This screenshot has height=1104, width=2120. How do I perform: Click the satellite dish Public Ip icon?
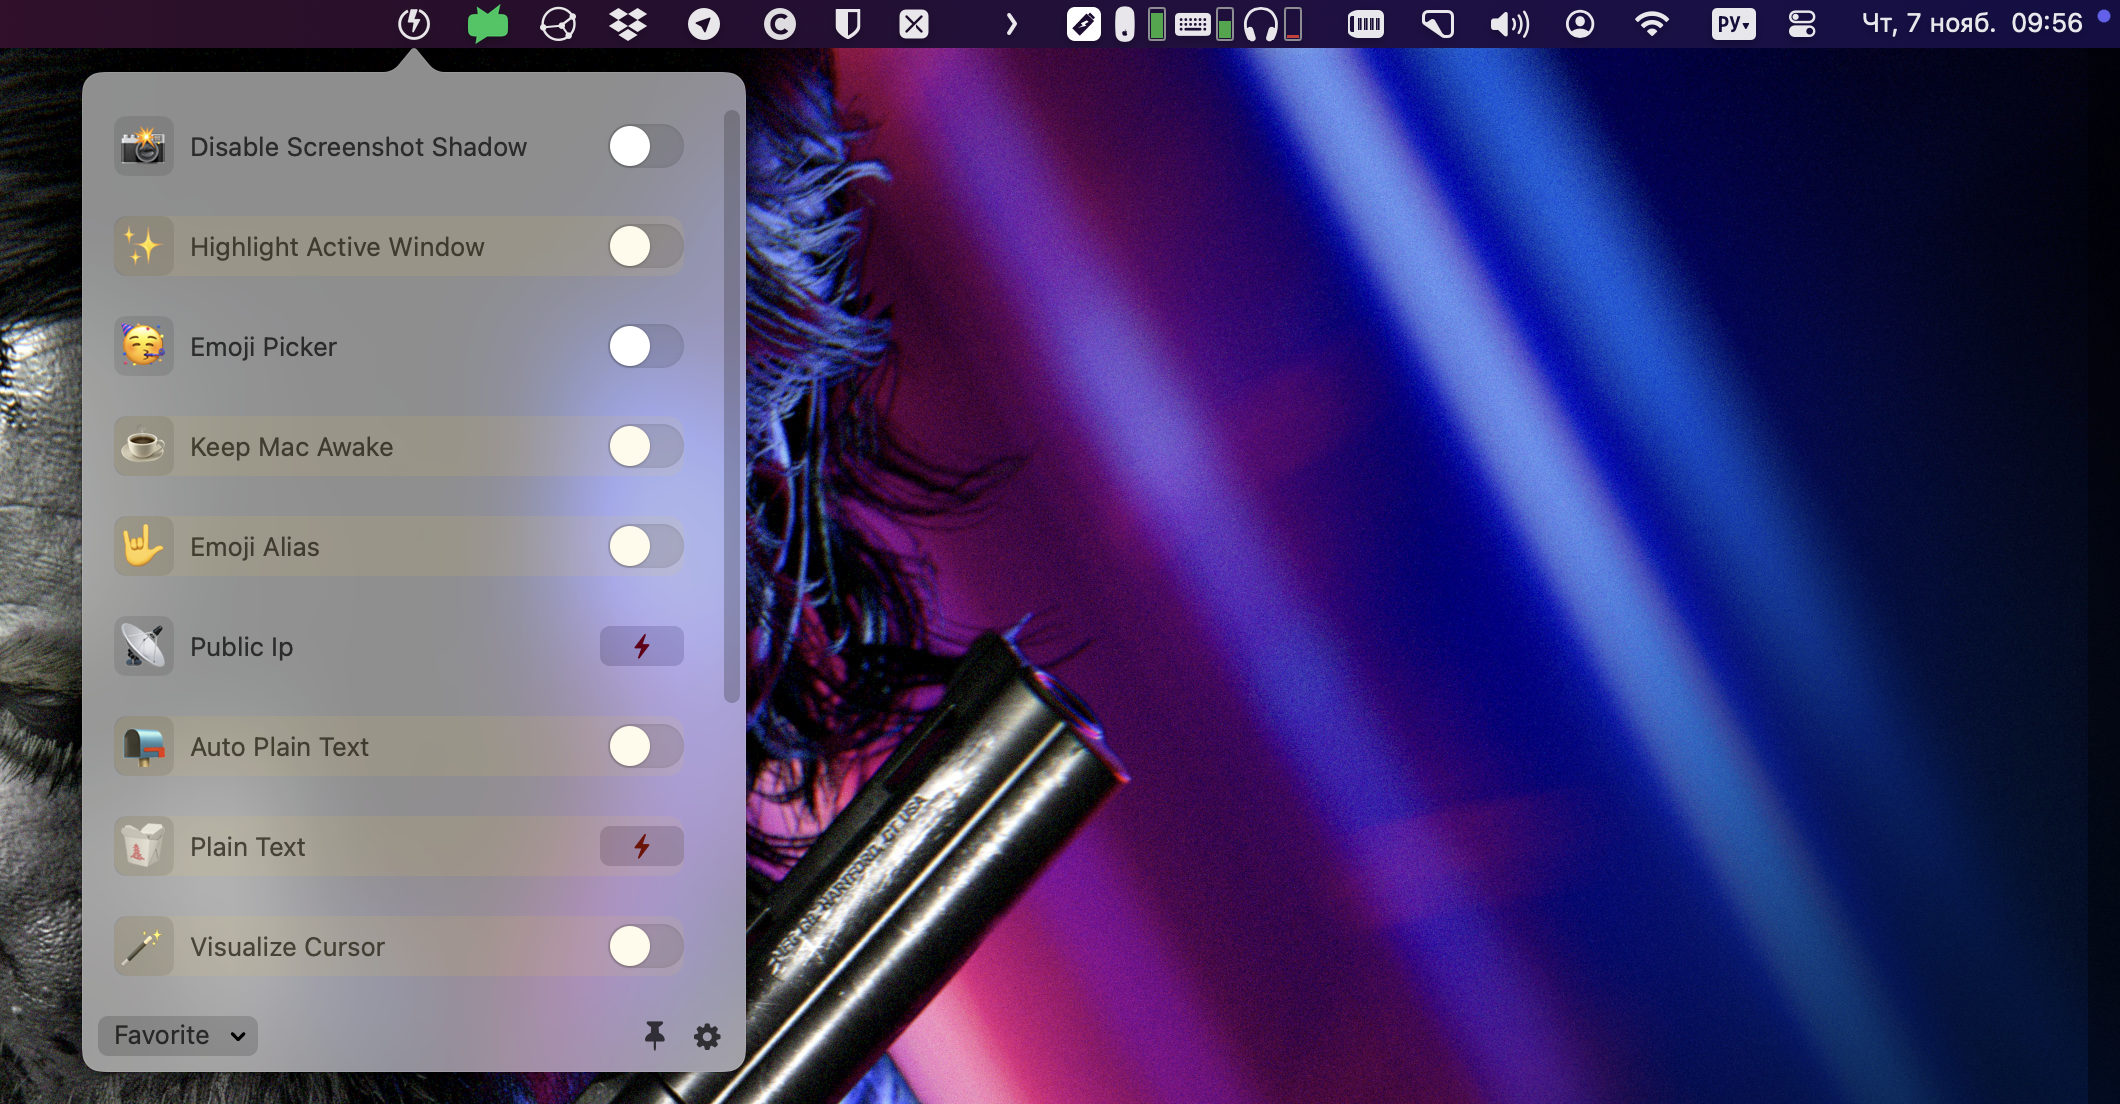(143, 647)
